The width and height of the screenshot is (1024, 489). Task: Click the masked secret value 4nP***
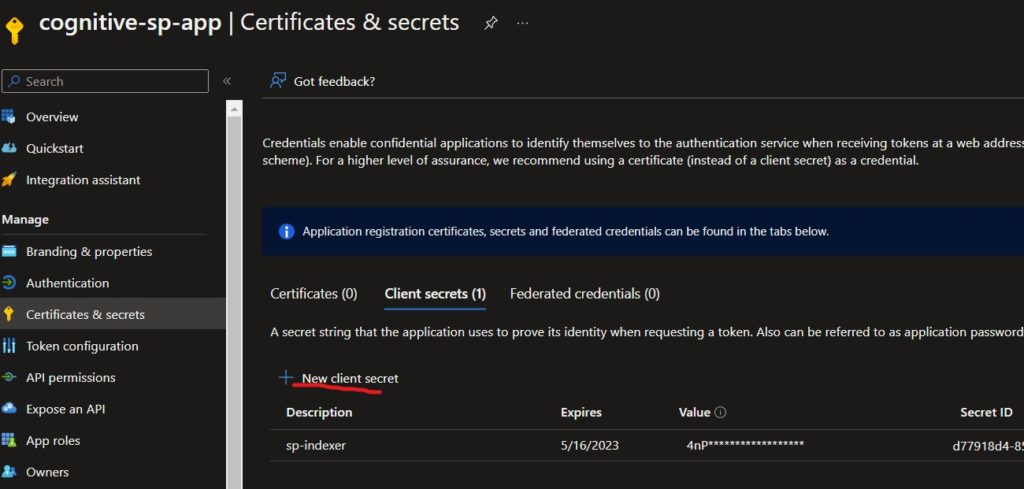(745, 445)
